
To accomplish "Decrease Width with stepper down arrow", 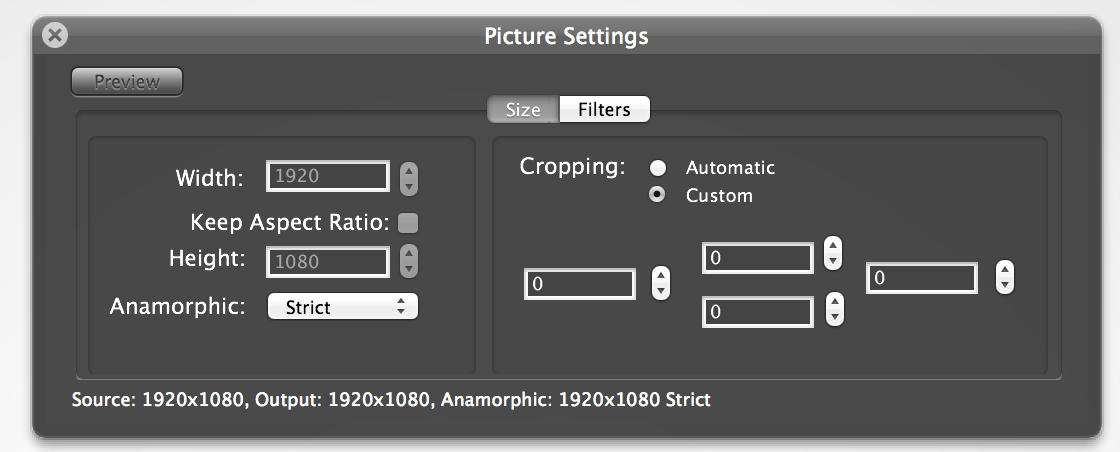I will pyautogui.click(x=409, y=187).
